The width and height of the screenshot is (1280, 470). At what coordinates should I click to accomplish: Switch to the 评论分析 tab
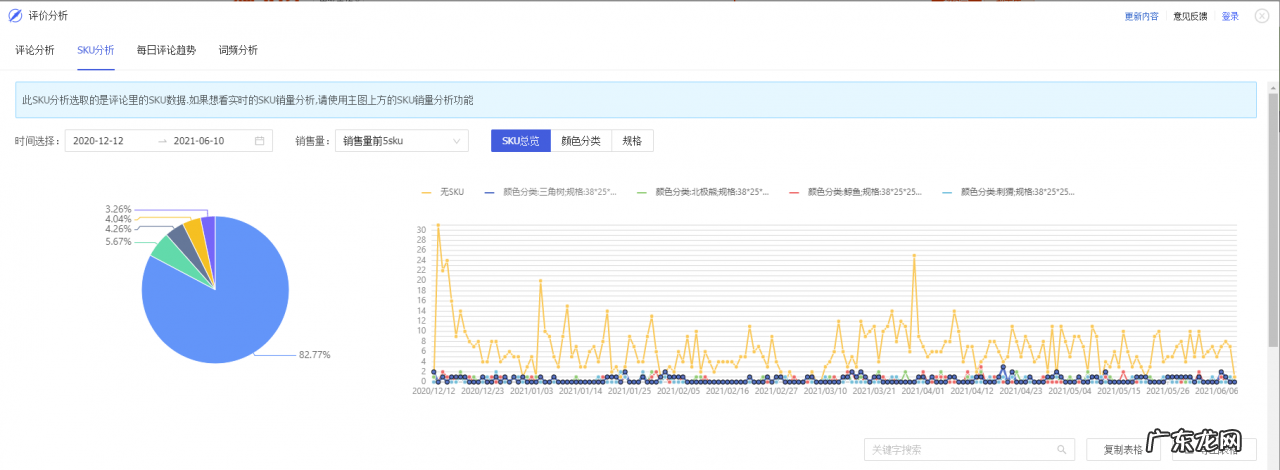point(35,50)
